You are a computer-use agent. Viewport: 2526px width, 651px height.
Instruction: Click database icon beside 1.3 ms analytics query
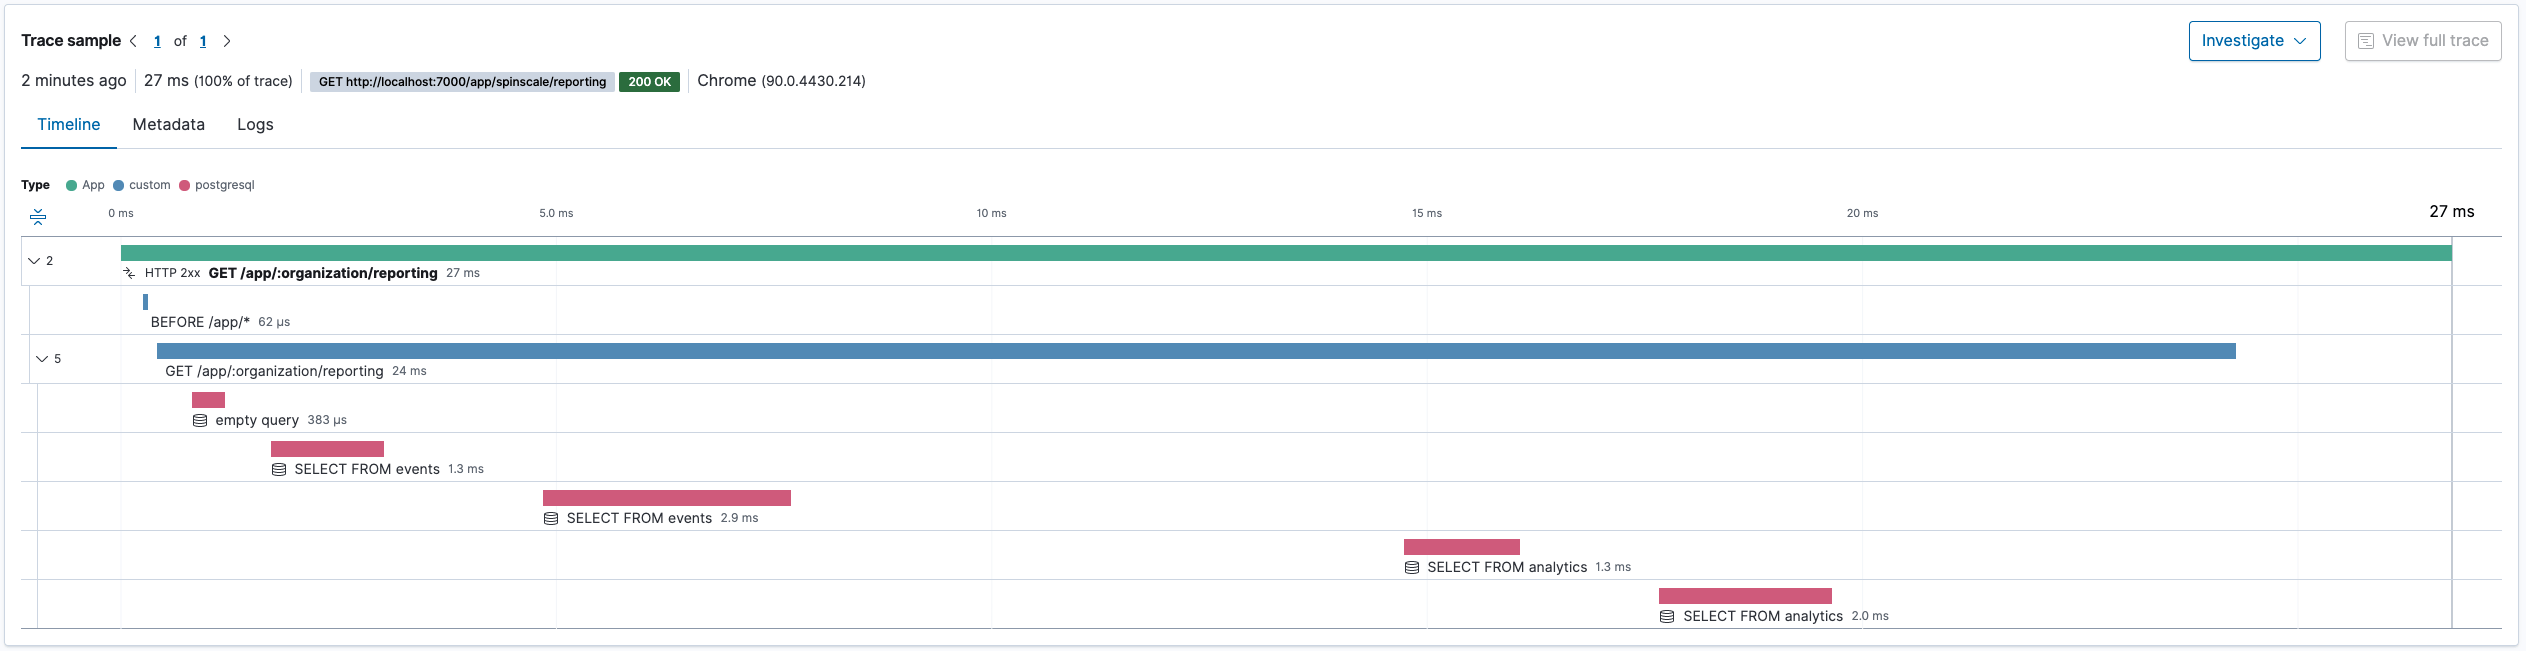tap(1412, 568)
